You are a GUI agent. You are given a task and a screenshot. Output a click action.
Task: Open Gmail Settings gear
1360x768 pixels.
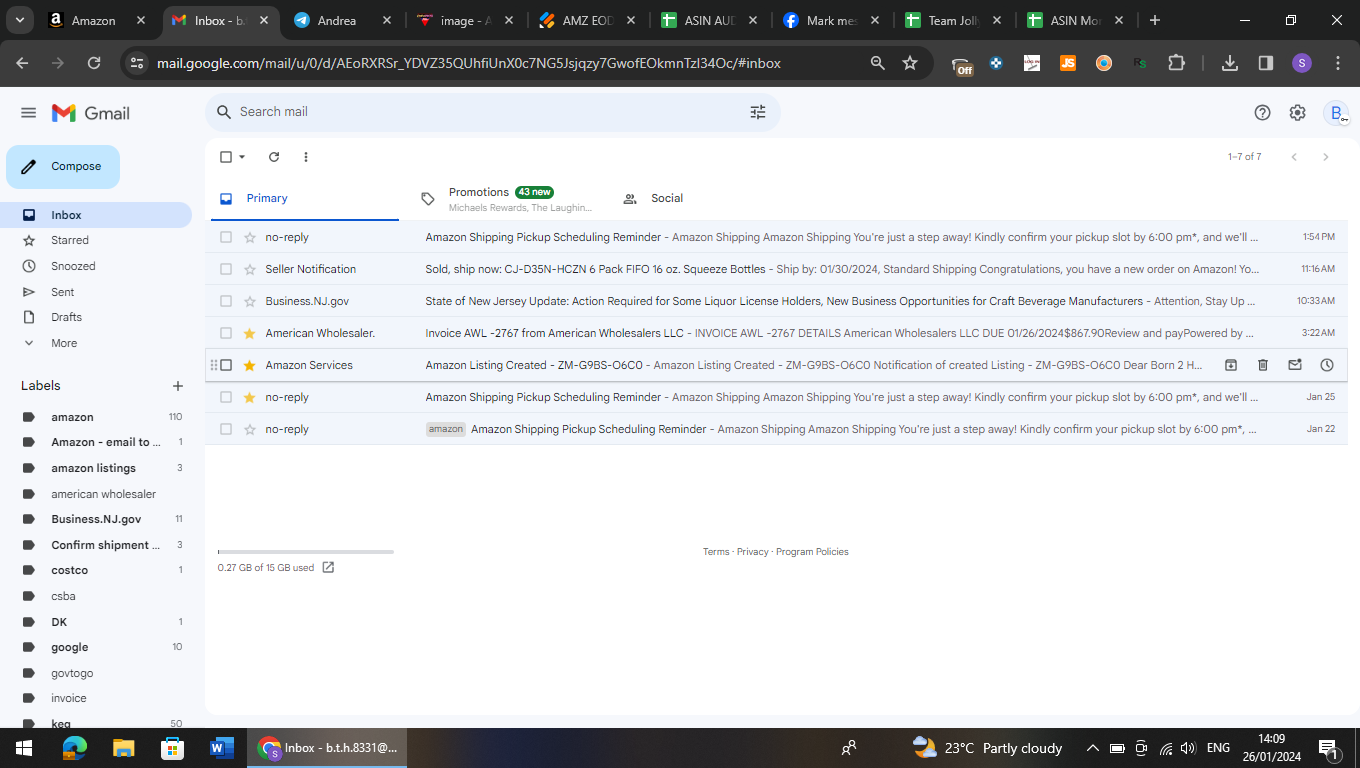point(1297,113)
